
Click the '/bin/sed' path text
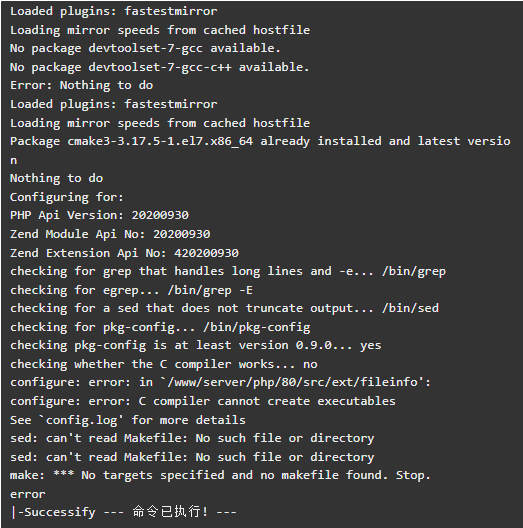tap(410, 308)
